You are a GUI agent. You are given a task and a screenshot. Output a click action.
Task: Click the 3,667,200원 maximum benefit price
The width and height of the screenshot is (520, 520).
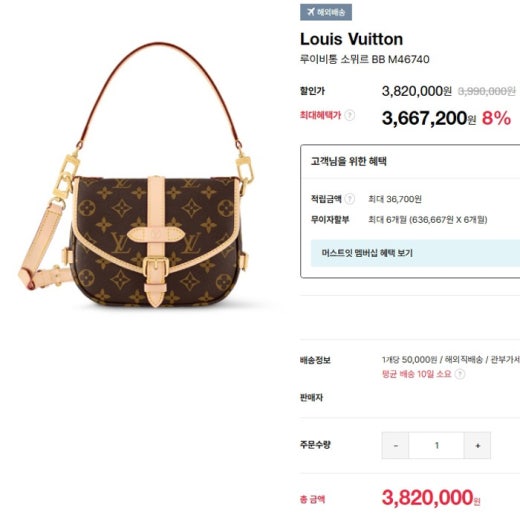click(x=429, y=118)
